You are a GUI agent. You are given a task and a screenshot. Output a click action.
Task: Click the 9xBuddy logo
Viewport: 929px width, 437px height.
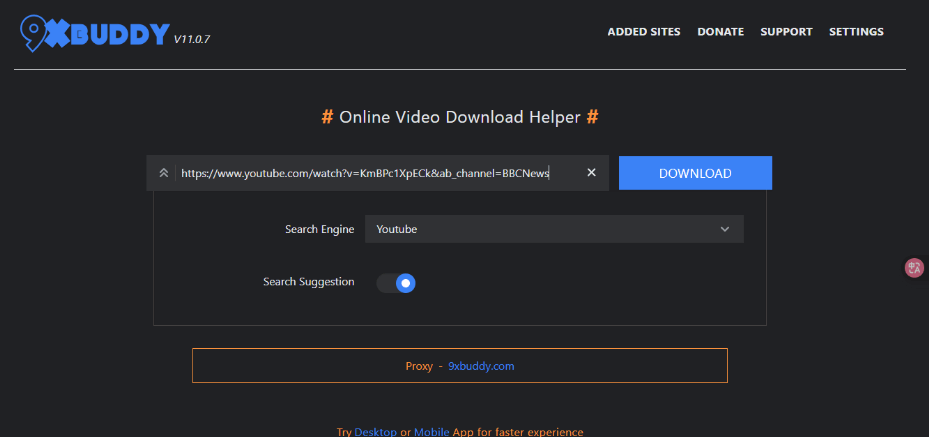[95, 33]
